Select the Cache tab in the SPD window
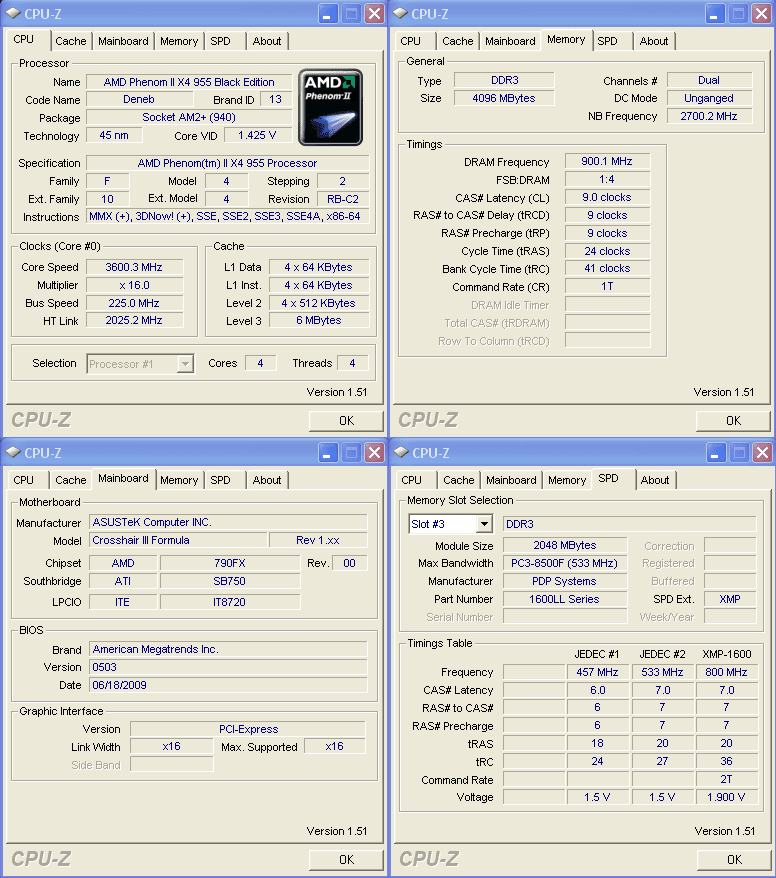 [x=459, y=480]
